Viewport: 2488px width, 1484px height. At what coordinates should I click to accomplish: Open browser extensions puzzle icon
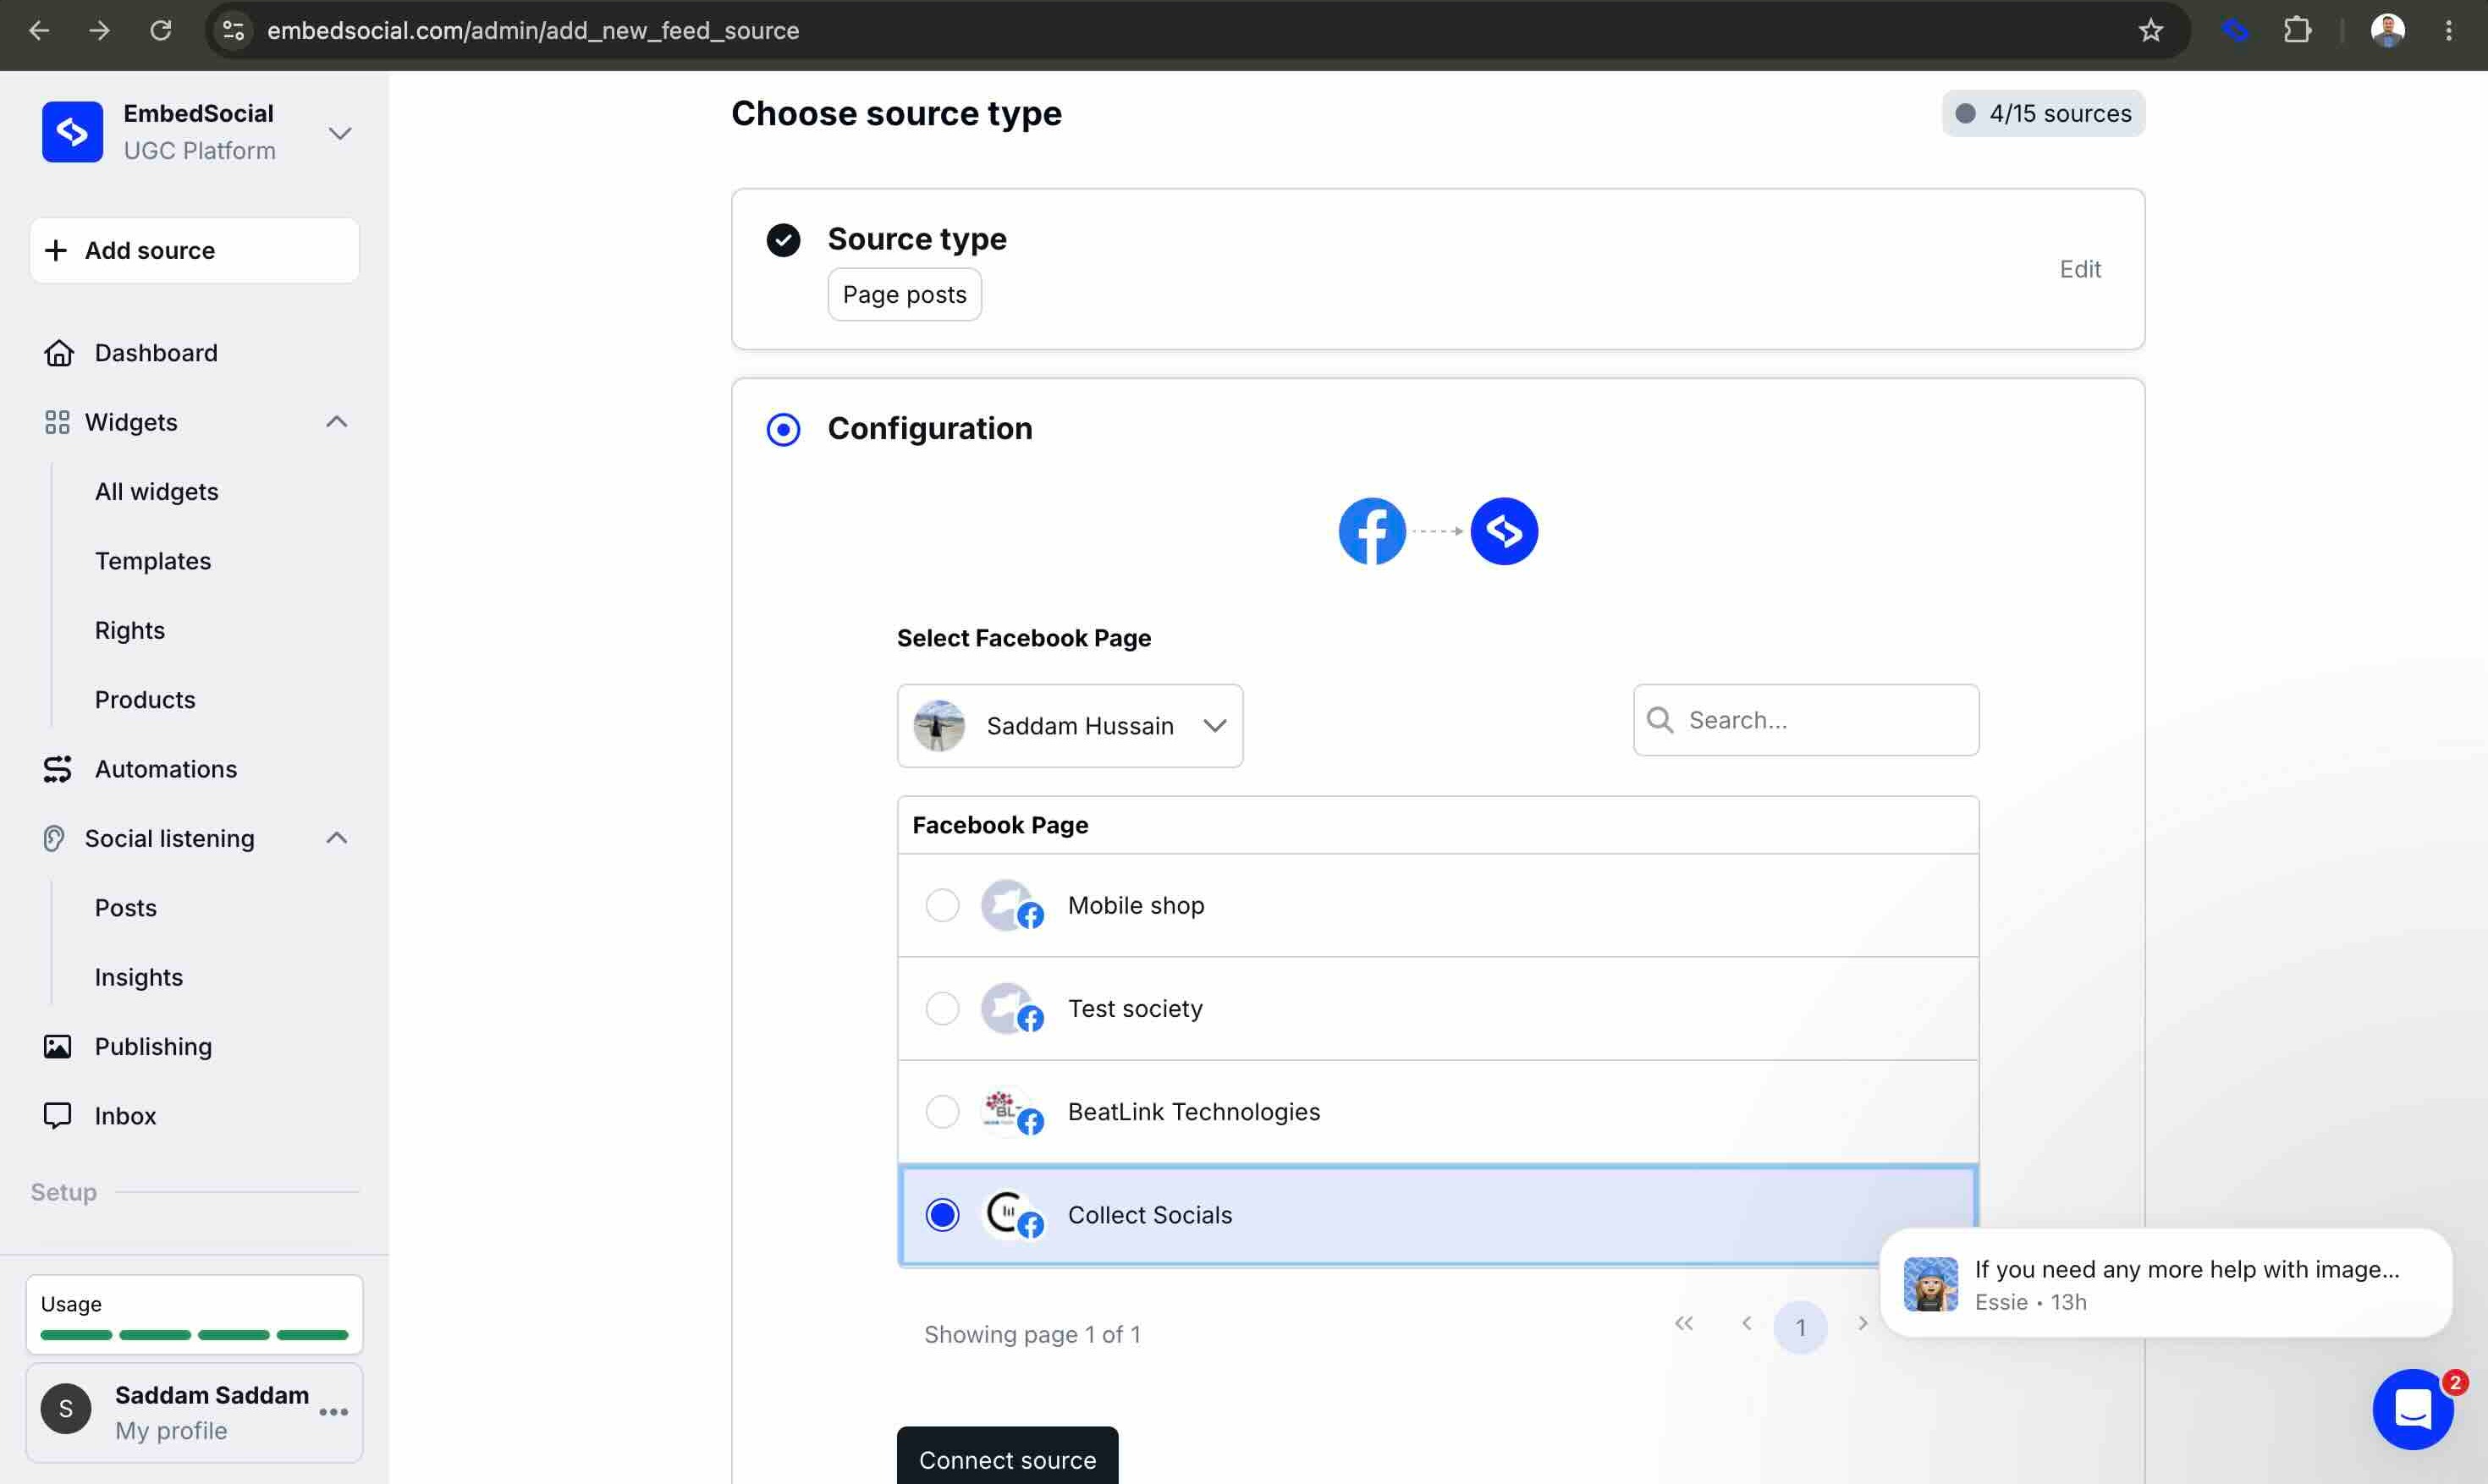tap(2297, 30)
